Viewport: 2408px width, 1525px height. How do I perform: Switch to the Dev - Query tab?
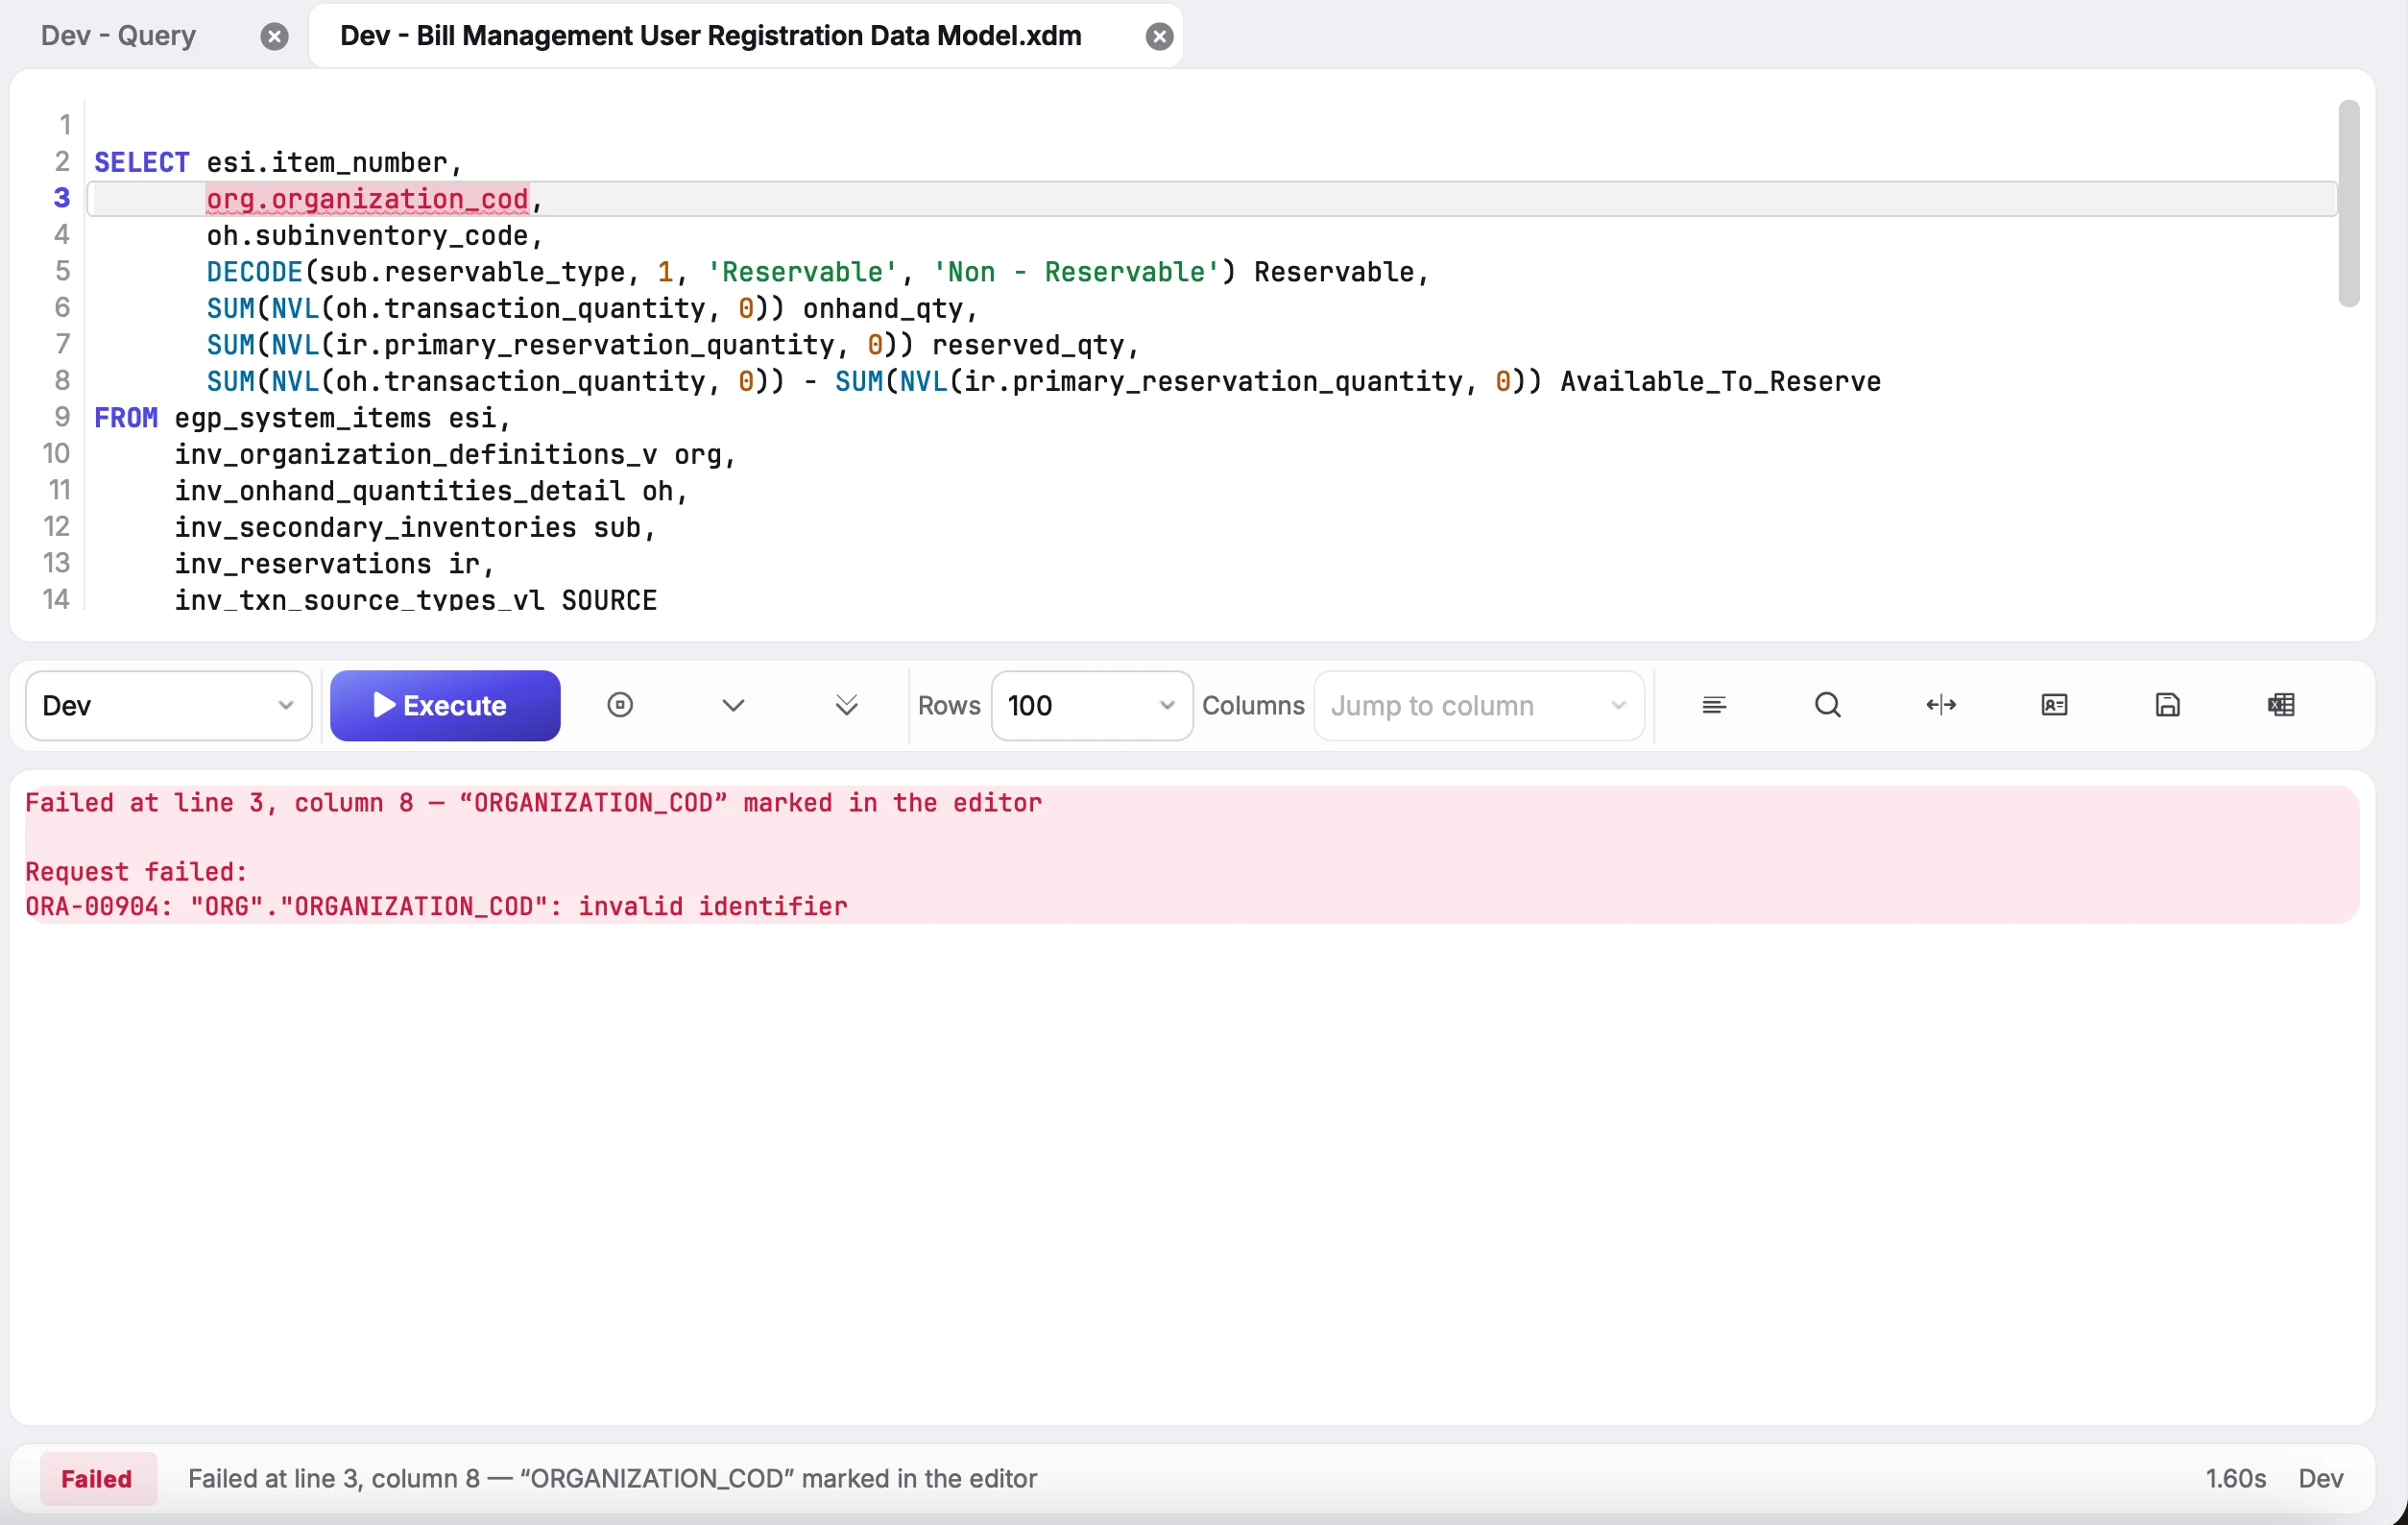pos(118,36)
